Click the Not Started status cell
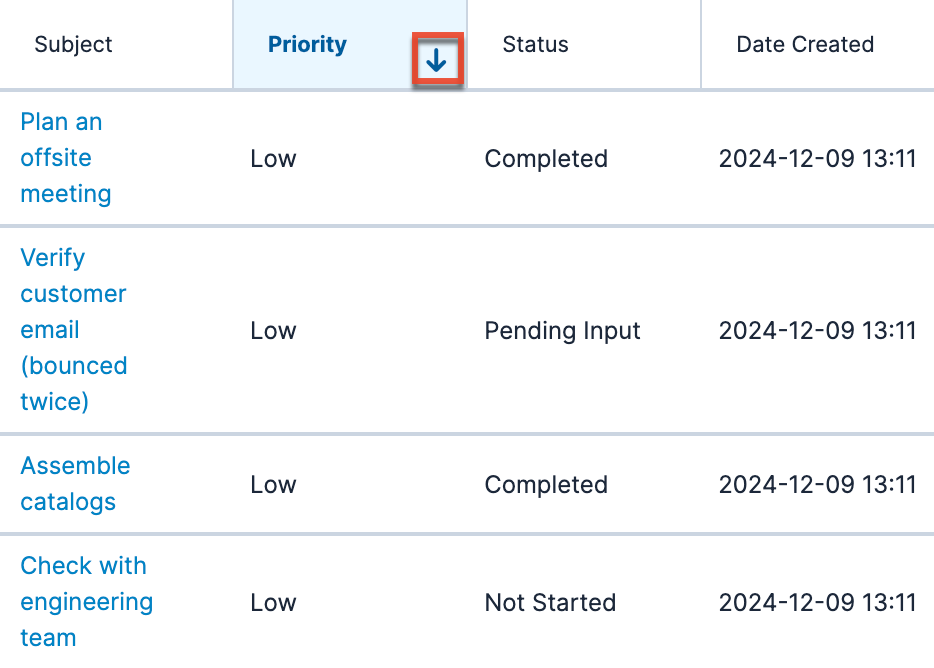Viewport: 934px width, 668px height. [x=550, y=603]
